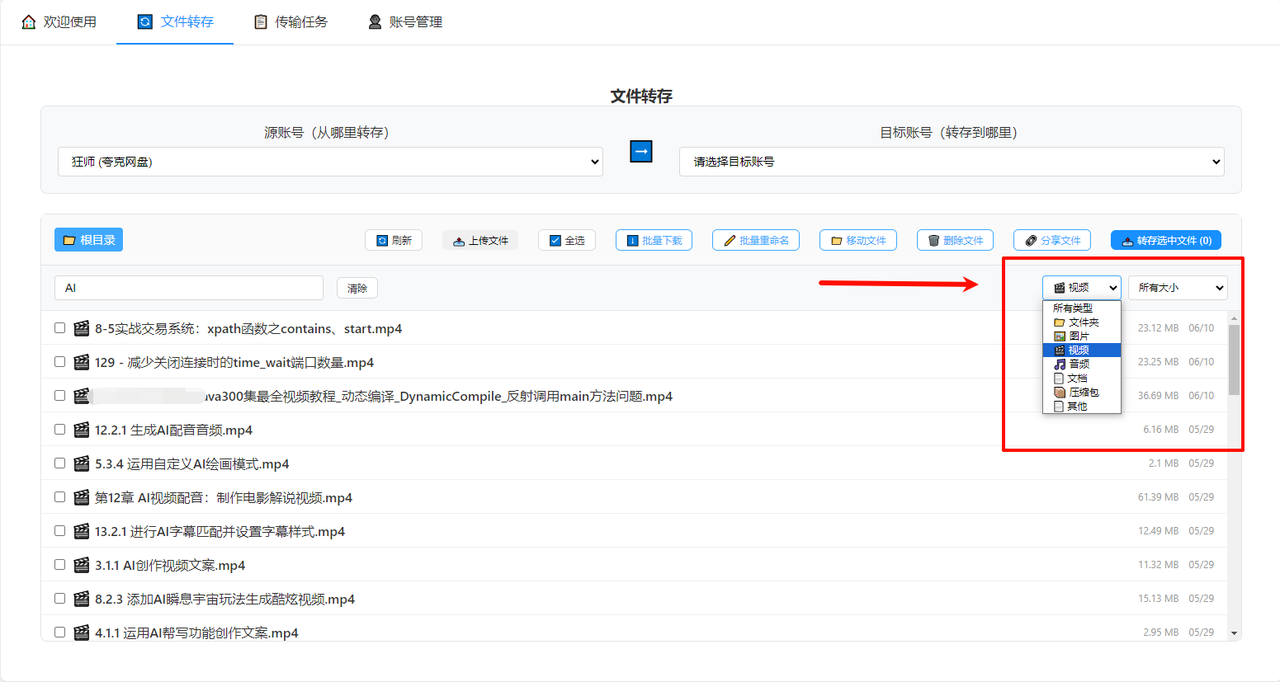1280x682 pixels.
Task: Click the 移动文件 move files button
Action: [x=857, y=240]
